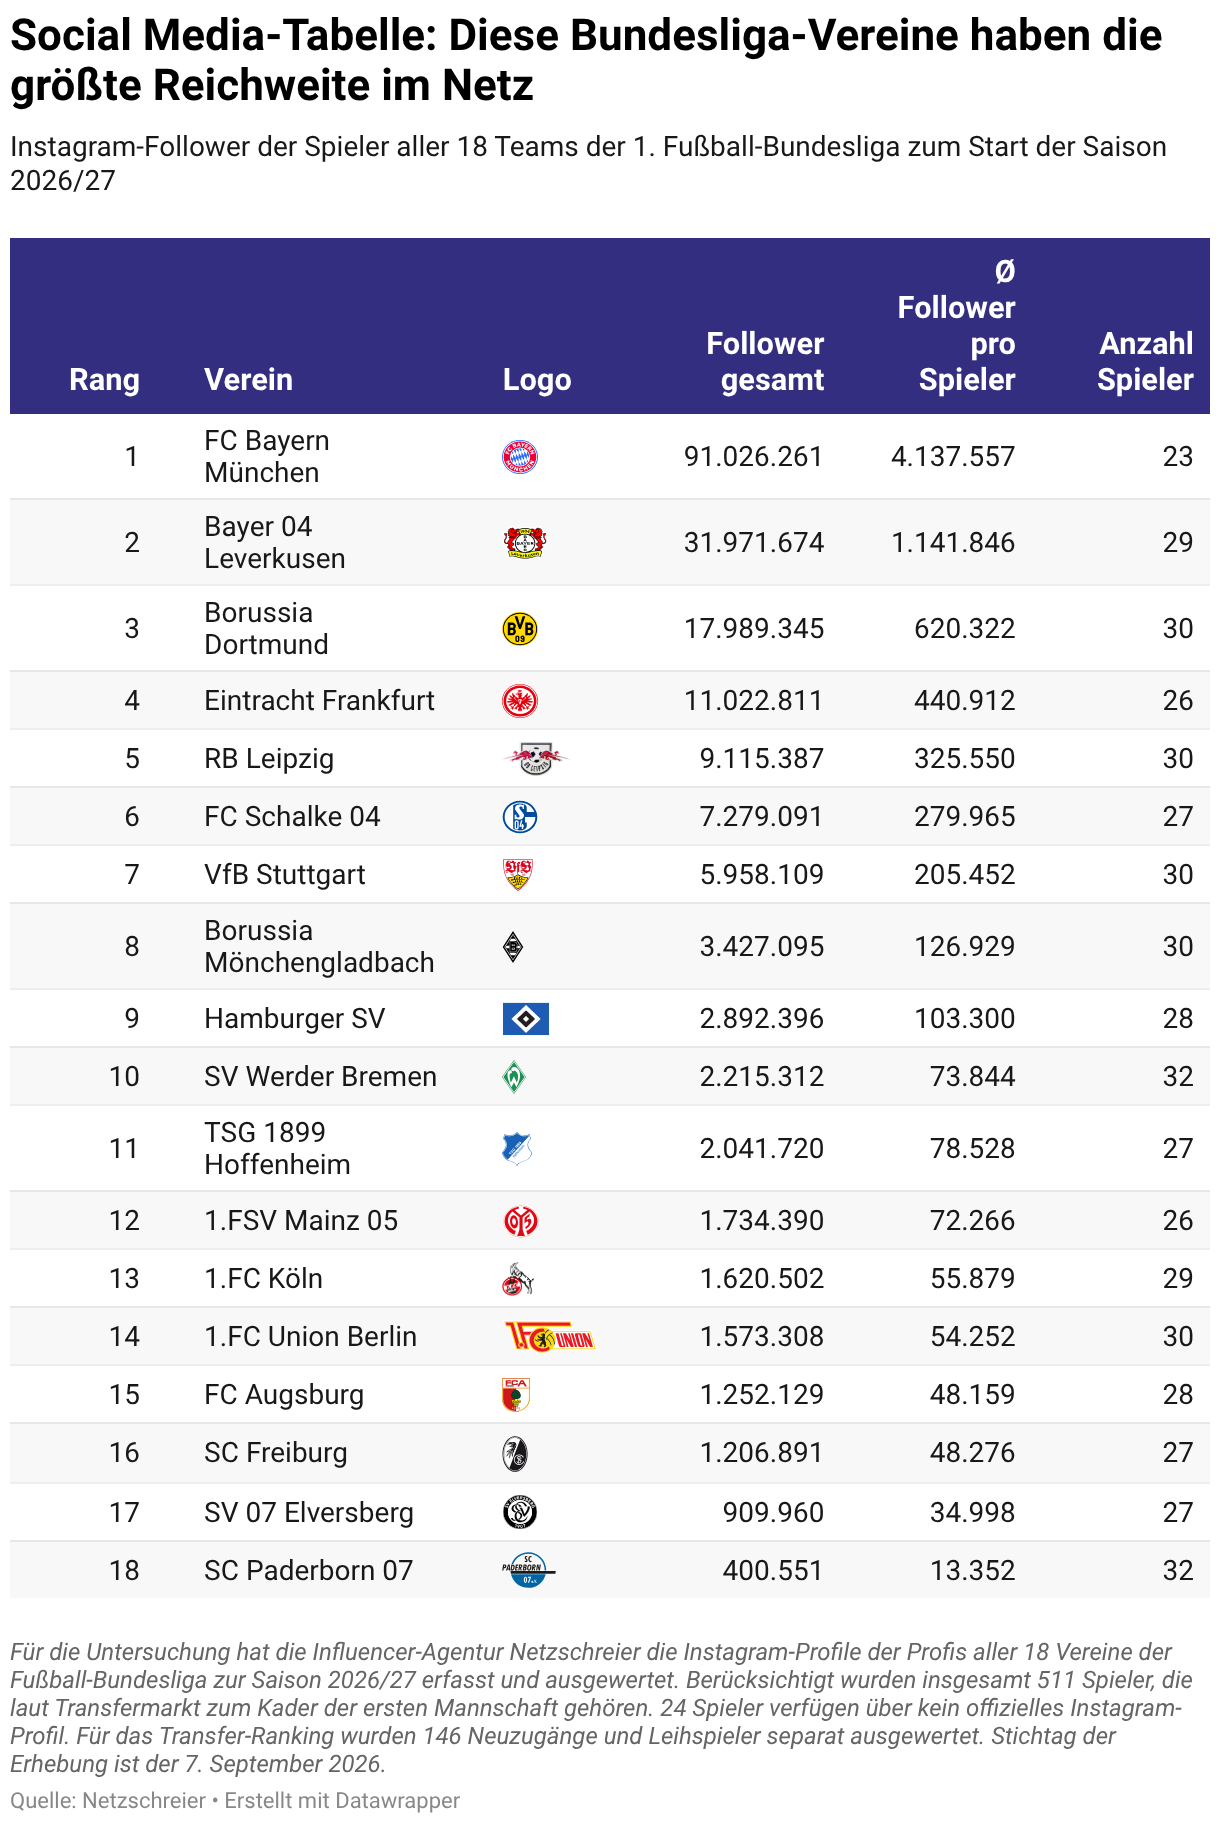Select the RB Leipzig bulls logo

tap(535, 759)
